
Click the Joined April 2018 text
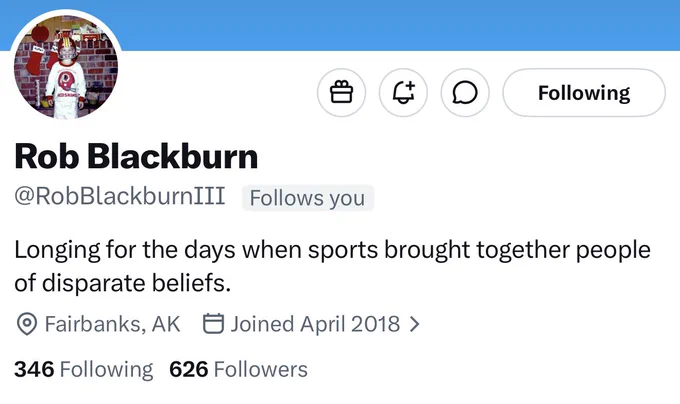pos(315,324)
